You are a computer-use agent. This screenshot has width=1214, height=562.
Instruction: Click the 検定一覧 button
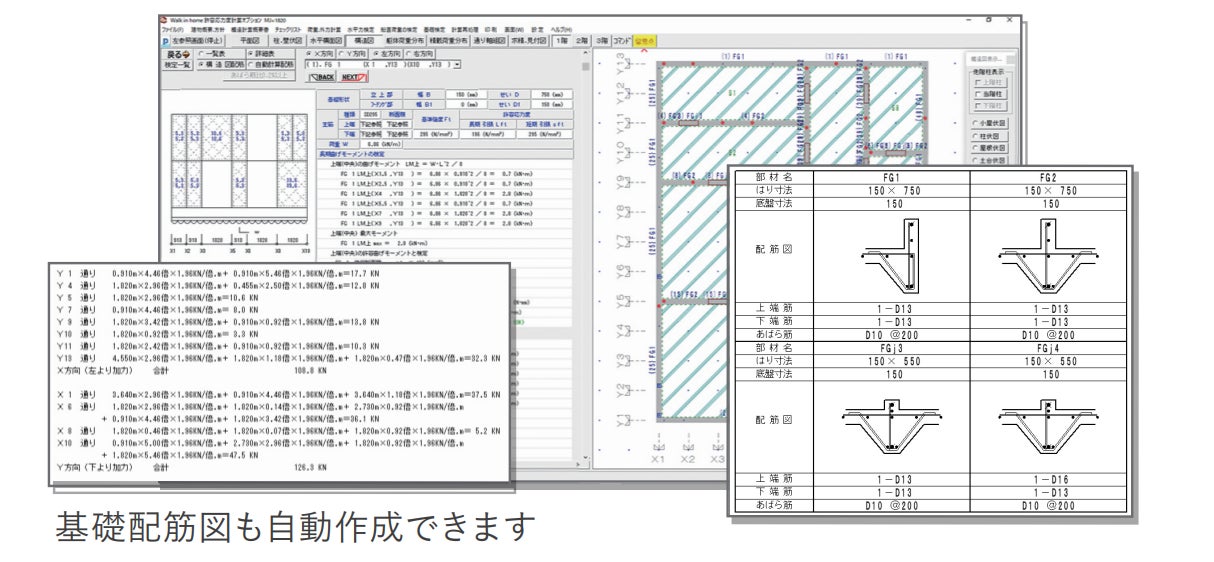(177, 64)
